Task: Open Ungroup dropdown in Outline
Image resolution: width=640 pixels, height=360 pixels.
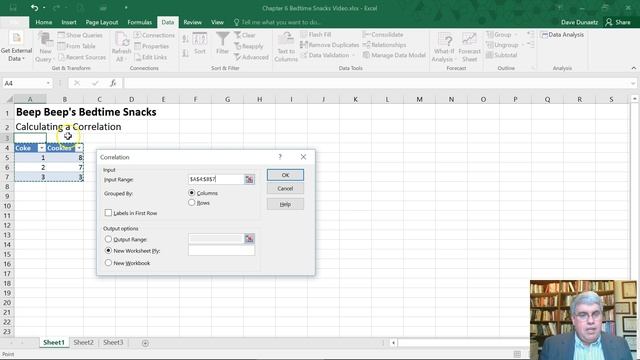Action: pos(522,45)
